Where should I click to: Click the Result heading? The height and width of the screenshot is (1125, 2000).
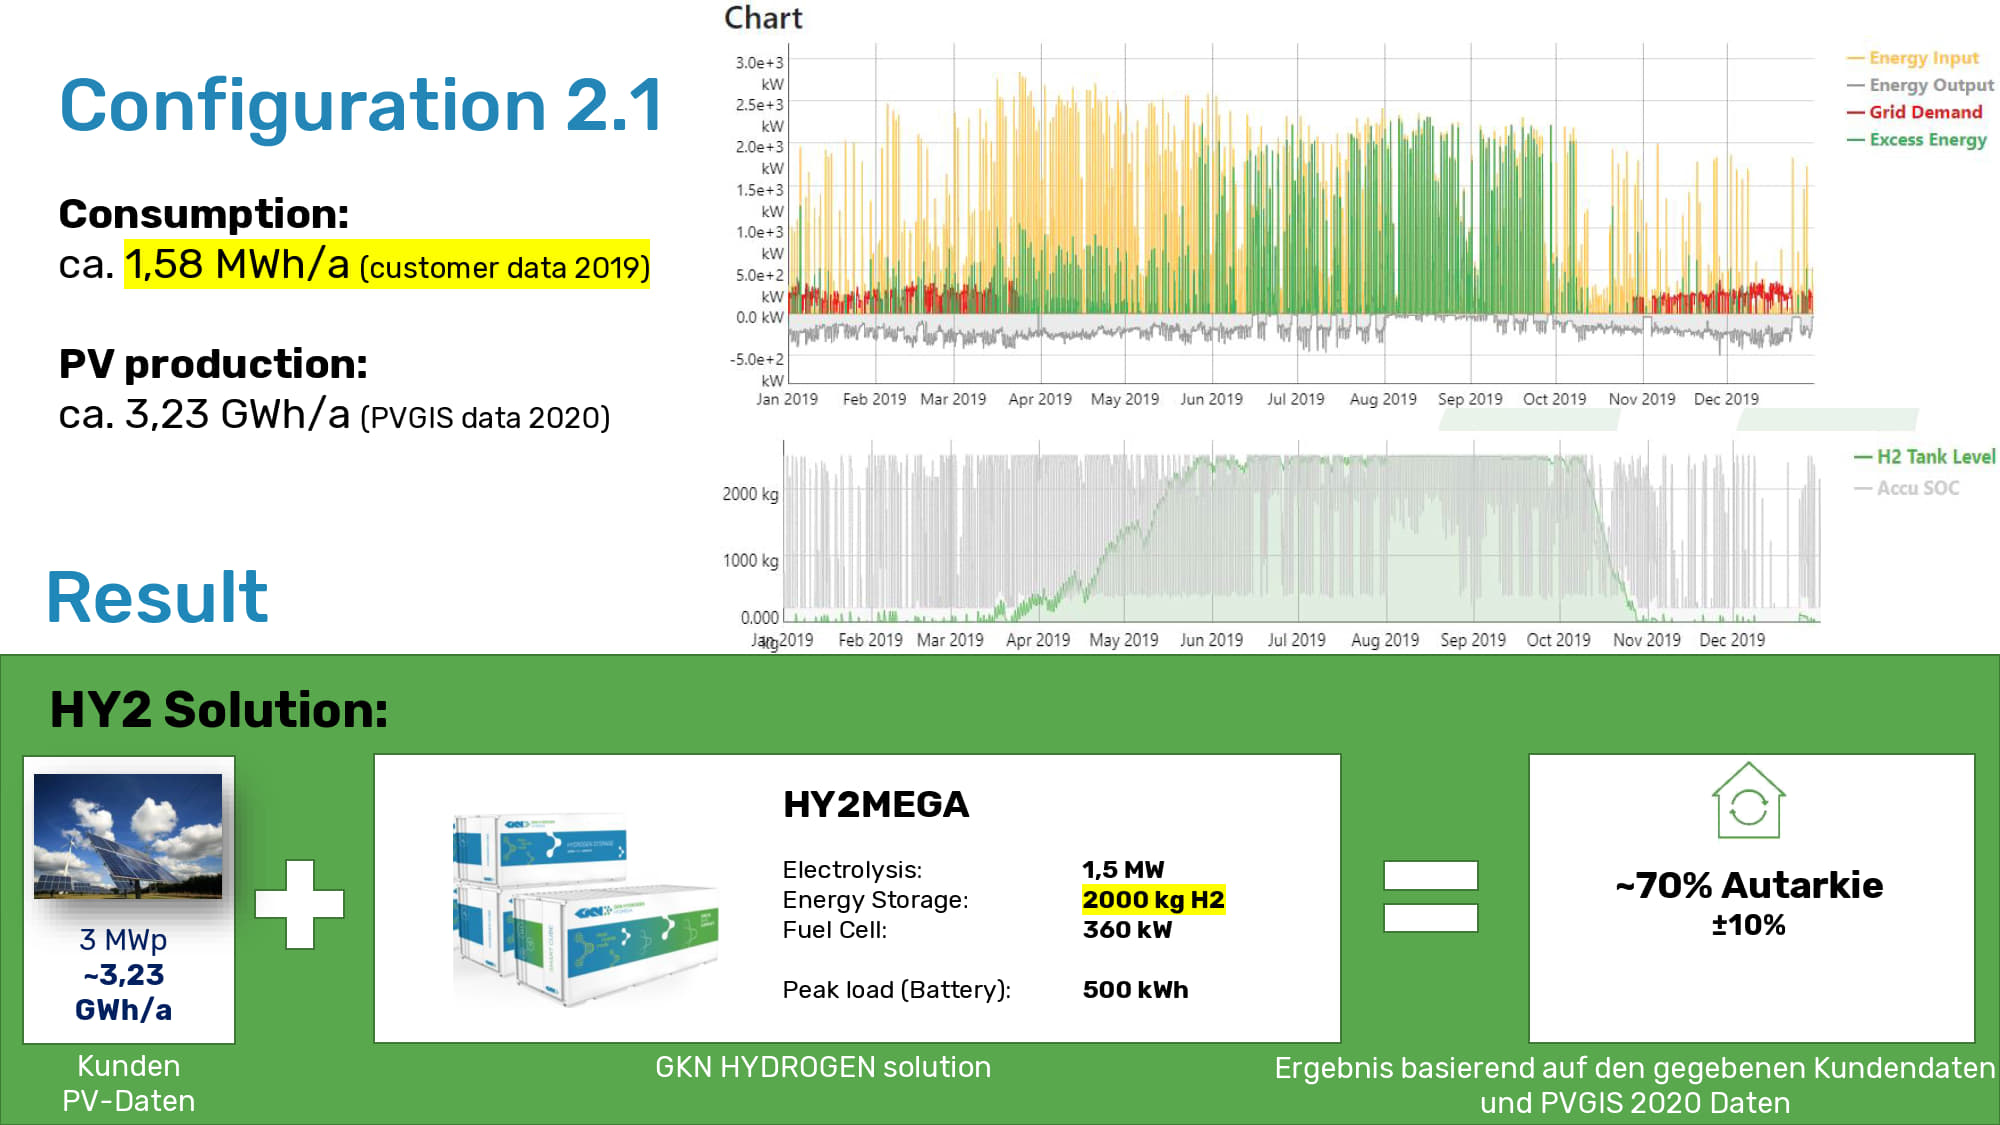(x=157, y=597)
